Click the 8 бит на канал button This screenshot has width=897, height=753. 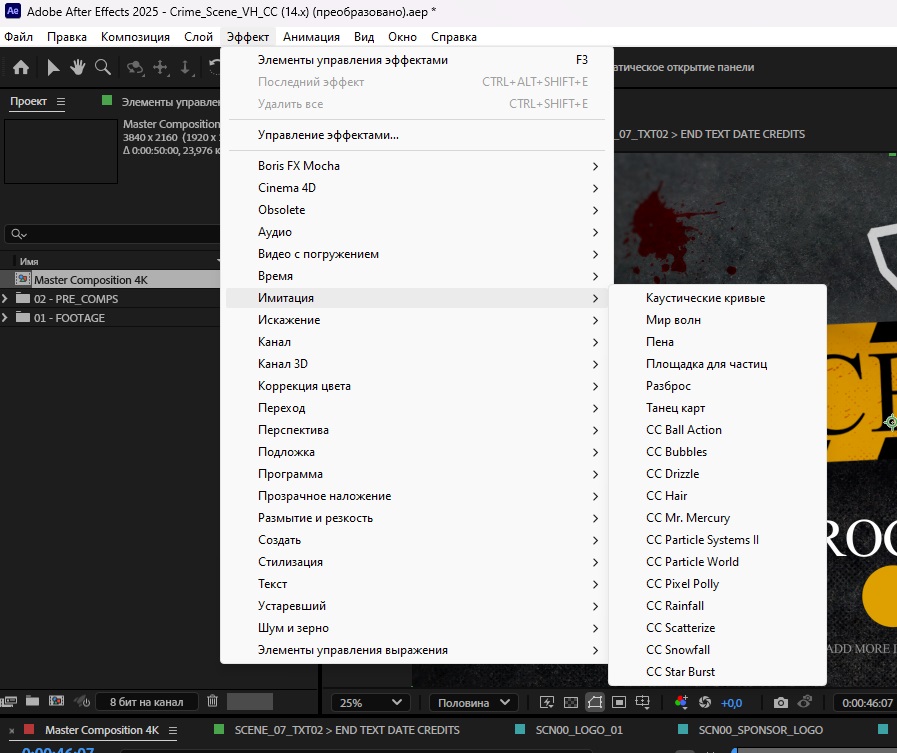[x=146, y=702]
